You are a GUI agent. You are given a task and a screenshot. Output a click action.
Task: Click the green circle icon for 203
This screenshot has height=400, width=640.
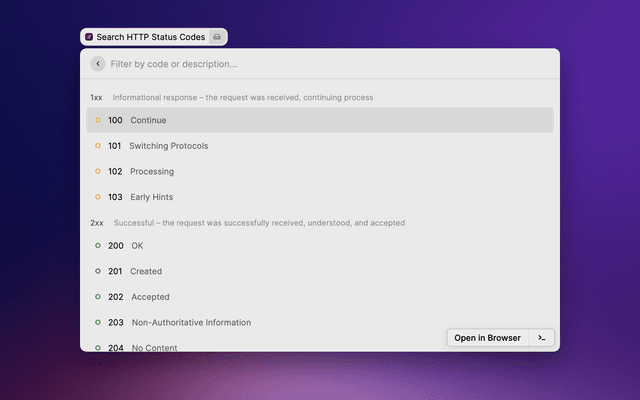point(98,322)
